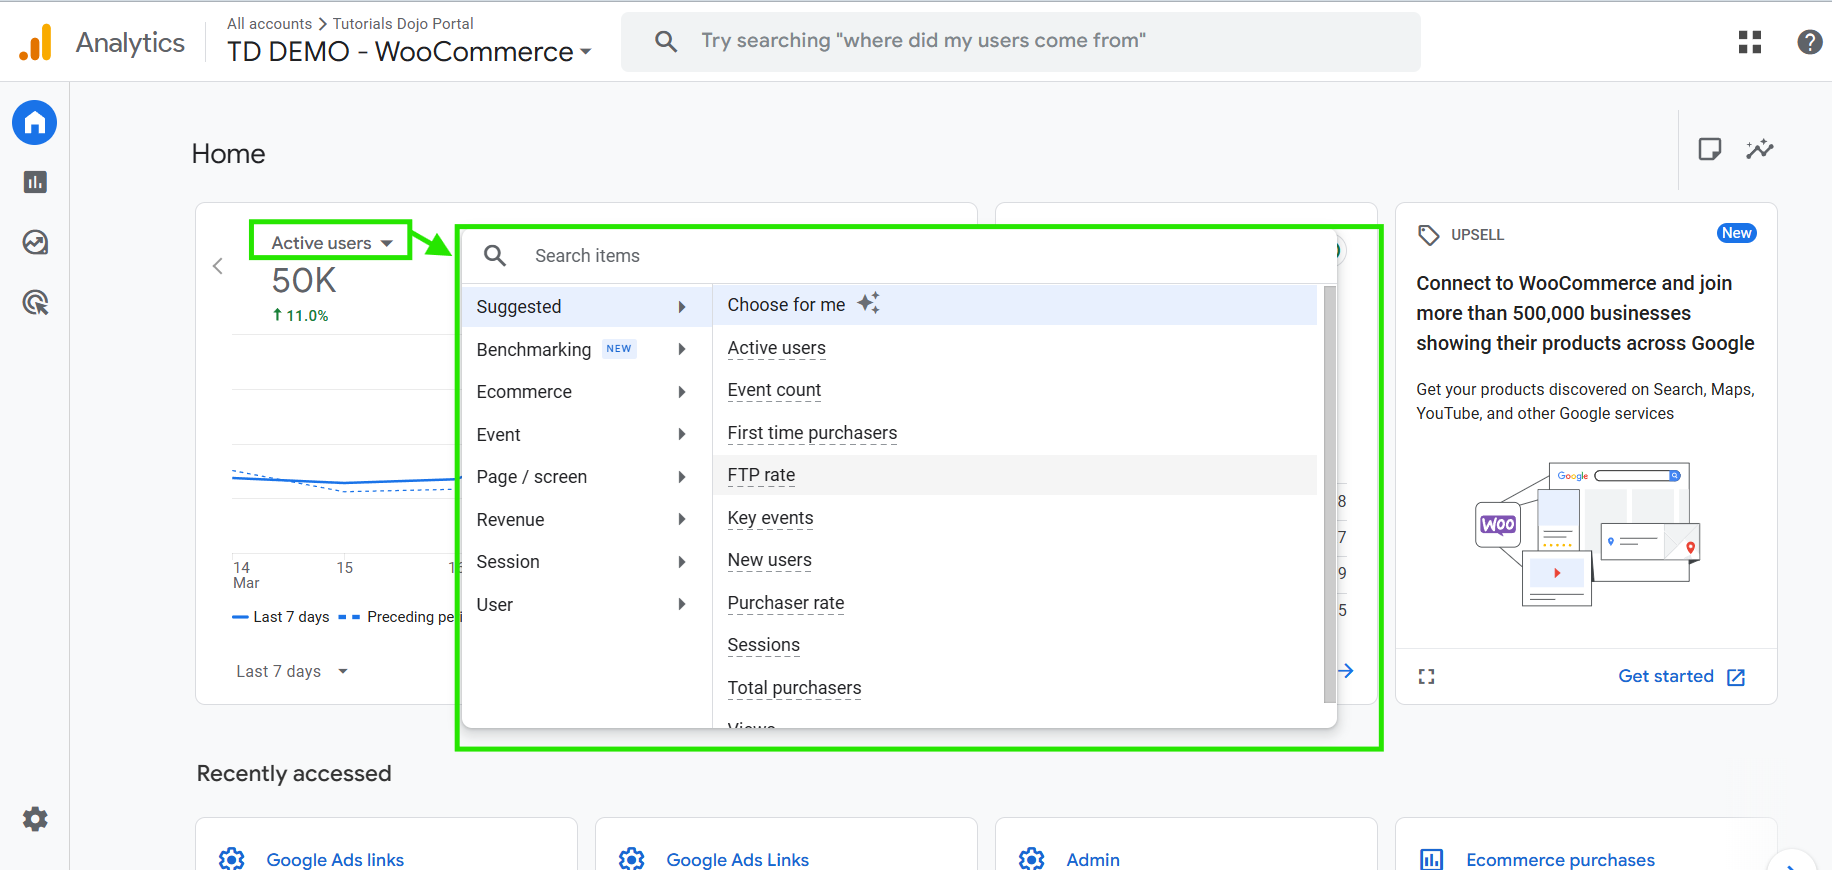
Task: Select Sessions metric
Action: pos(763,645)
